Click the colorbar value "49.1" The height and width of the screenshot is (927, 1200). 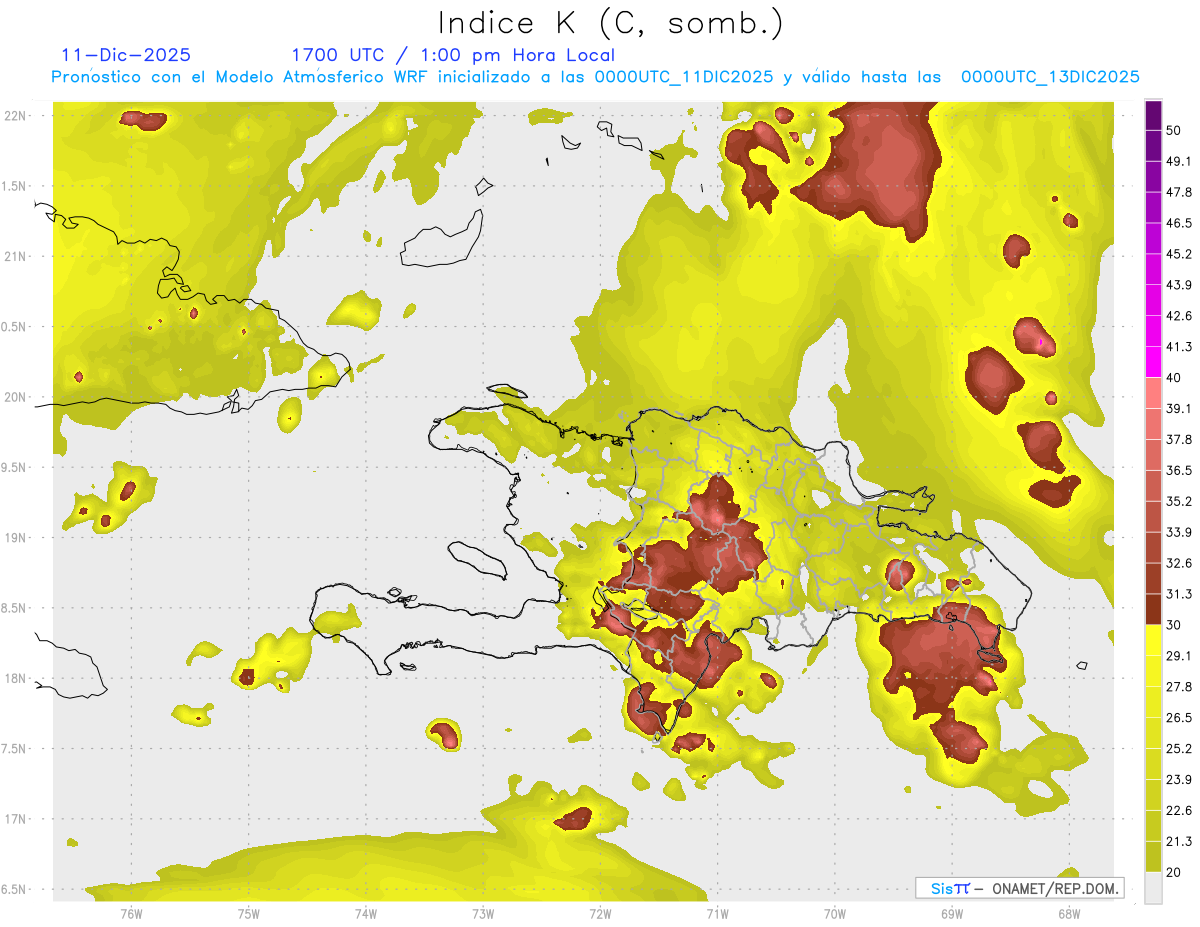1179,161
